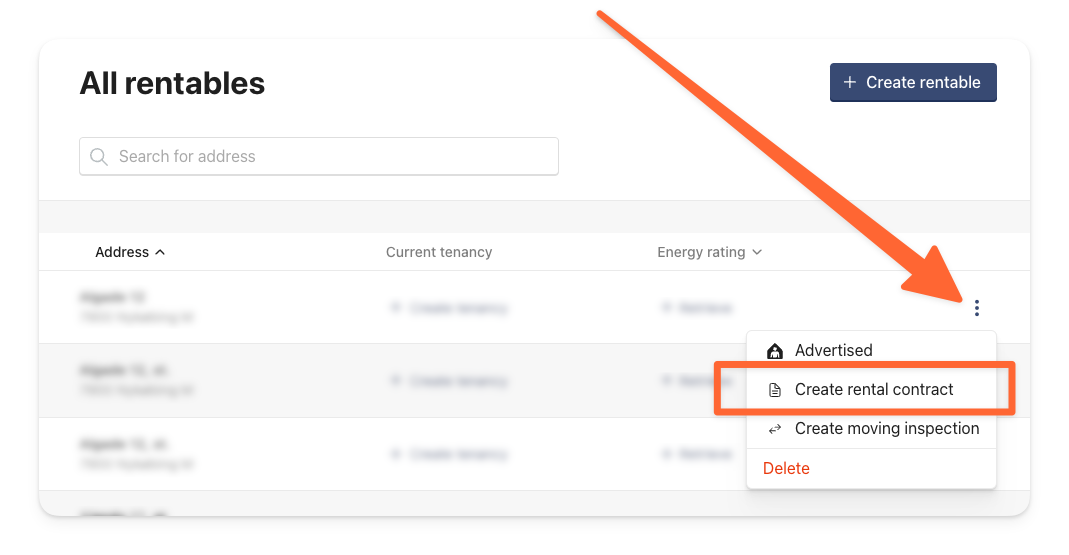This screenshot has width=1069, height=555.
Task: Click the Create rentable button
Action: tap(913, 82)
